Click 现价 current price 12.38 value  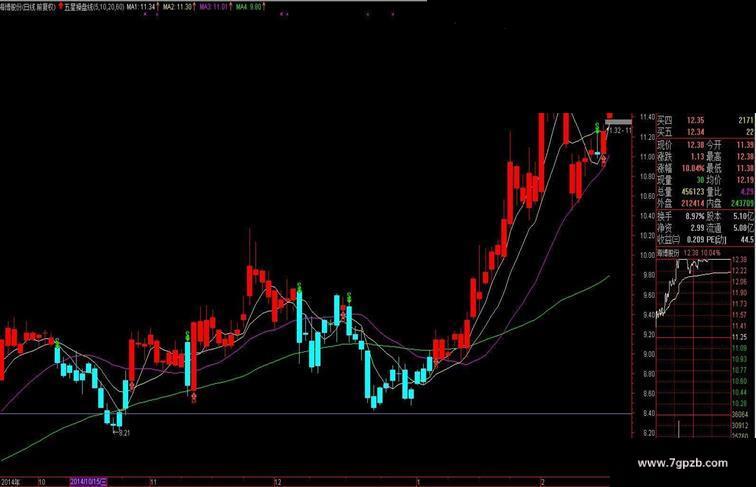tap(695, 145)
